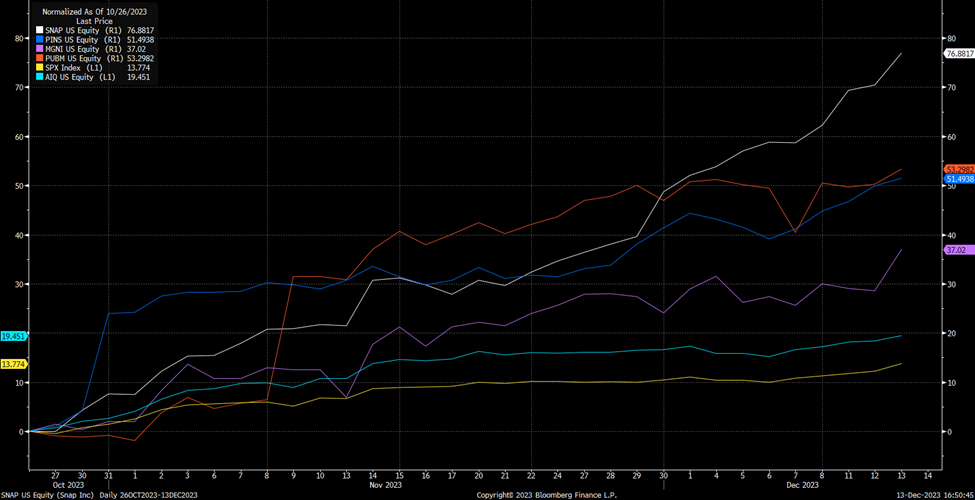Image resolution: width=975 pixels, height=500 pixels.
Task: Click the 27 date tick at the axis start
Action: click(55, 474)
